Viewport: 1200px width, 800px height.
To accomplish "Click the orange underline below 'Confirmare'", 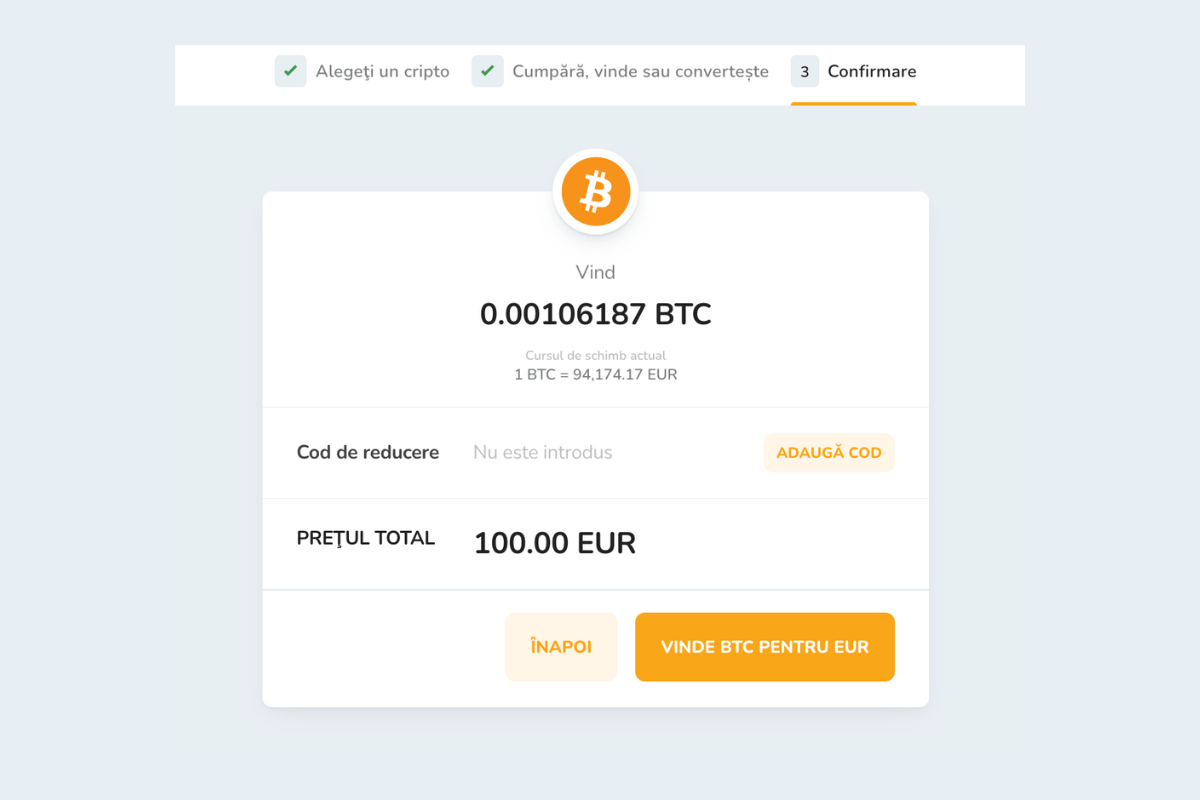I will pyautogui.click(x=853, y=102).
